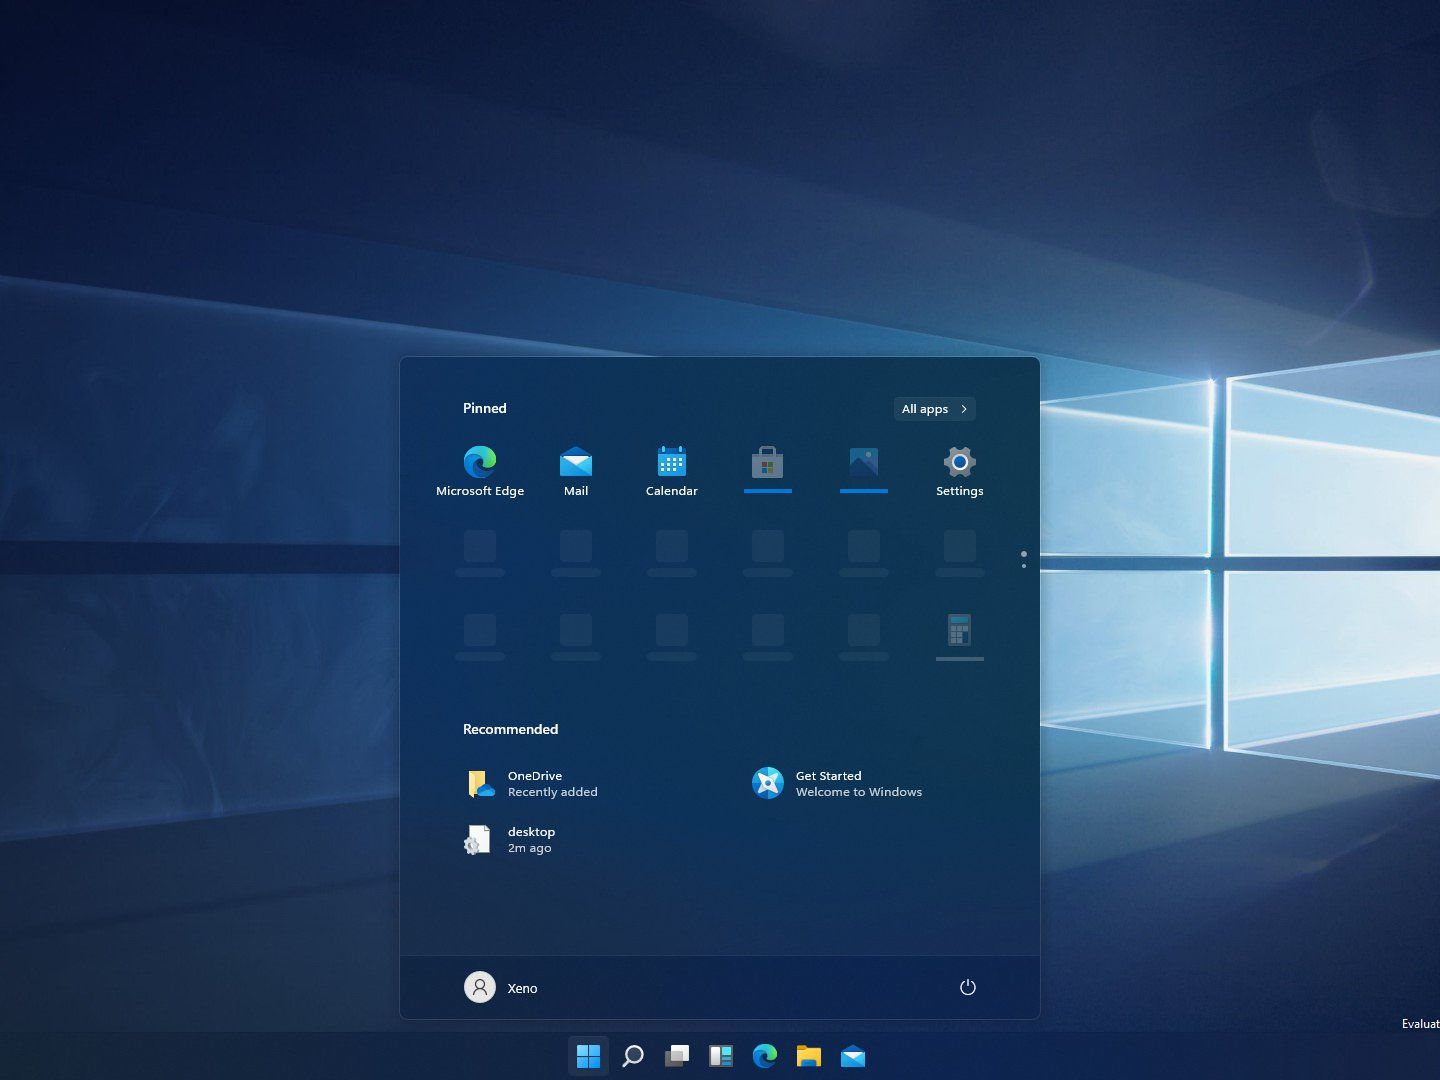Click the Xeno user account

tap(500, 987)
